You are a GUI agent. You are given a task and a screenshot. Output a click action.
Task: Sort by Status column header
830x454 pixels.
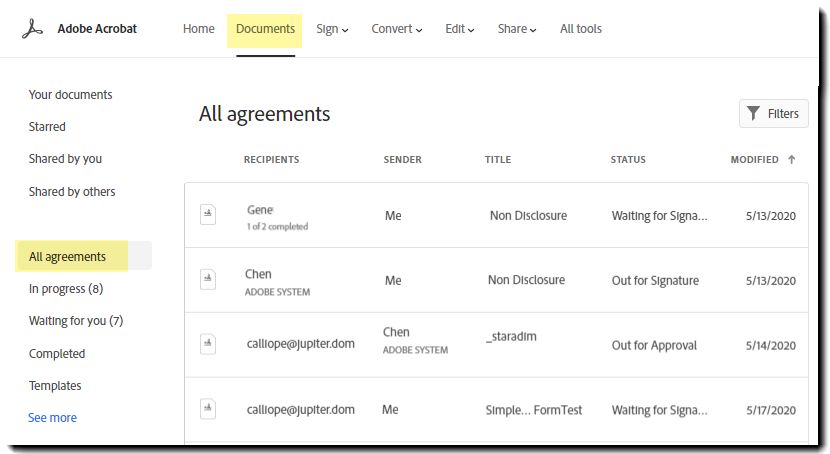(x=628, y=159)
